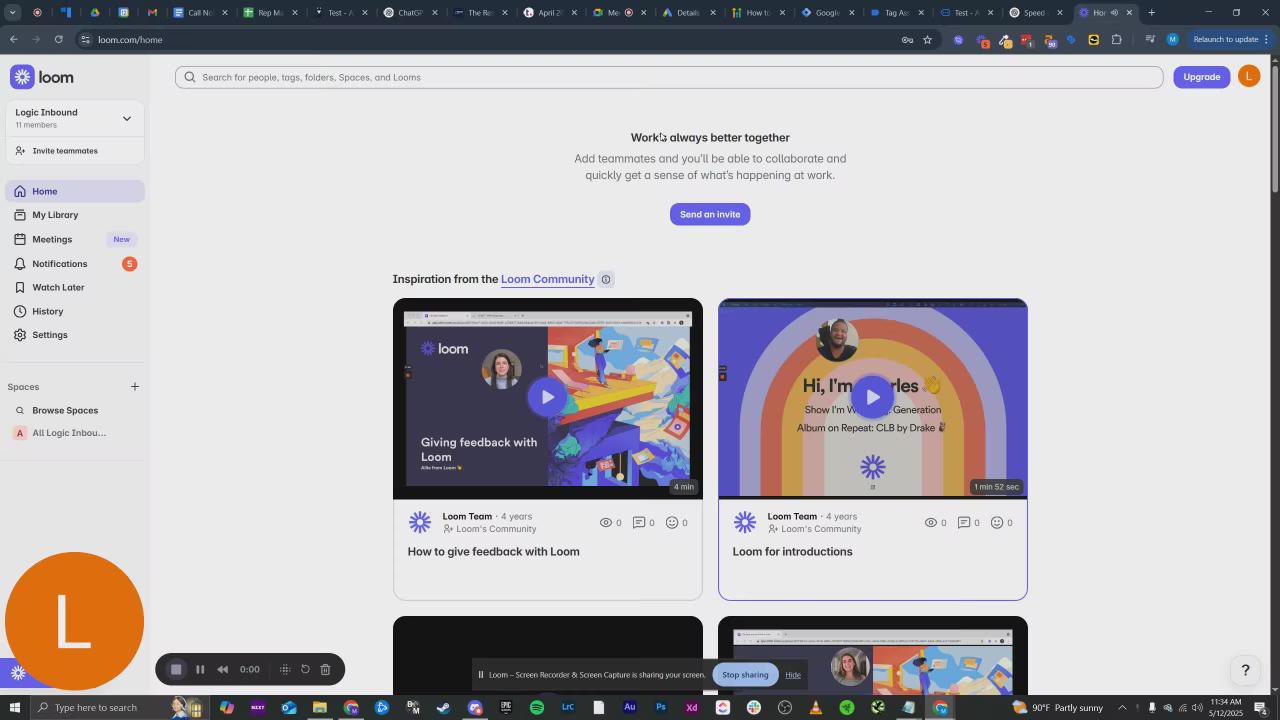Screen dimensions: 1280x720
Task: Open Loom for introductions title
Action: pyautogui.click(x=792, y=552)
